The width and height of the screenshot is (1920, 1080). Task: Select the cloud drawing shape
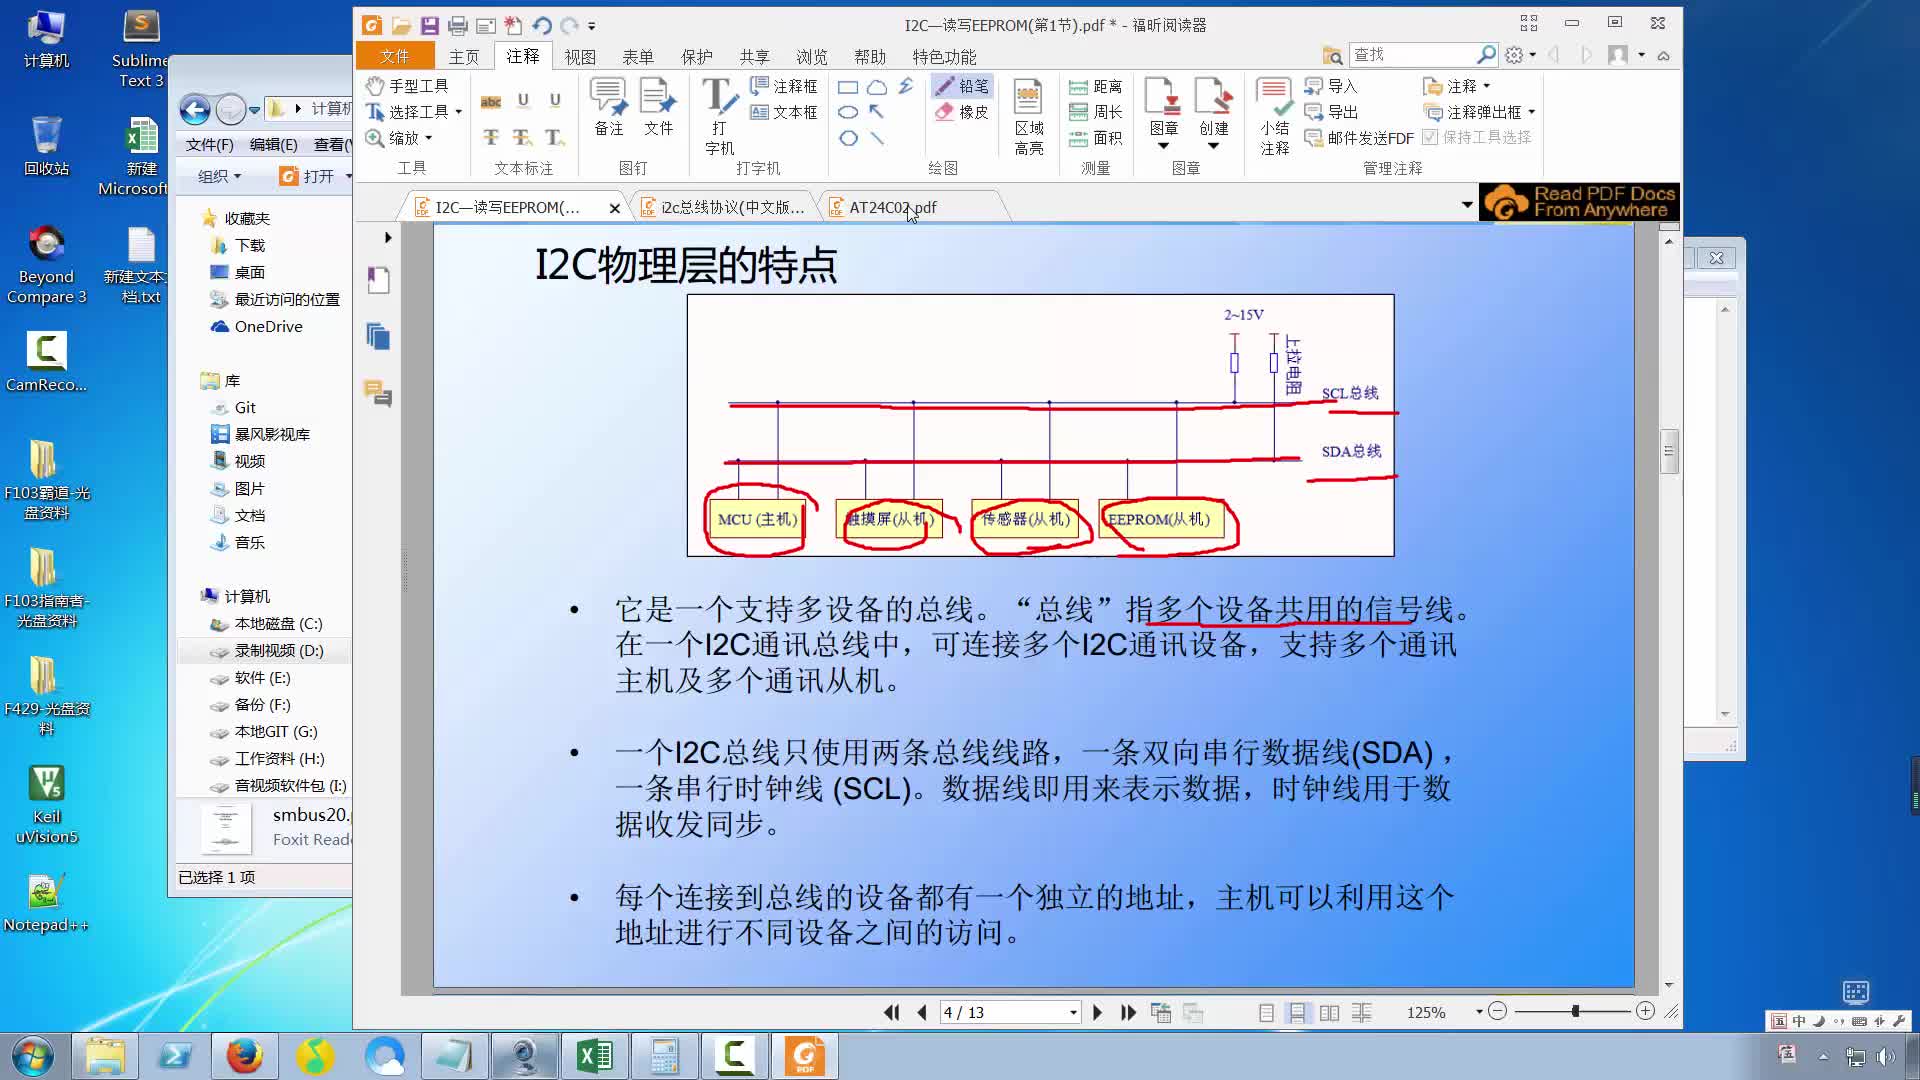pyautogui.click(x=877, y=87)
